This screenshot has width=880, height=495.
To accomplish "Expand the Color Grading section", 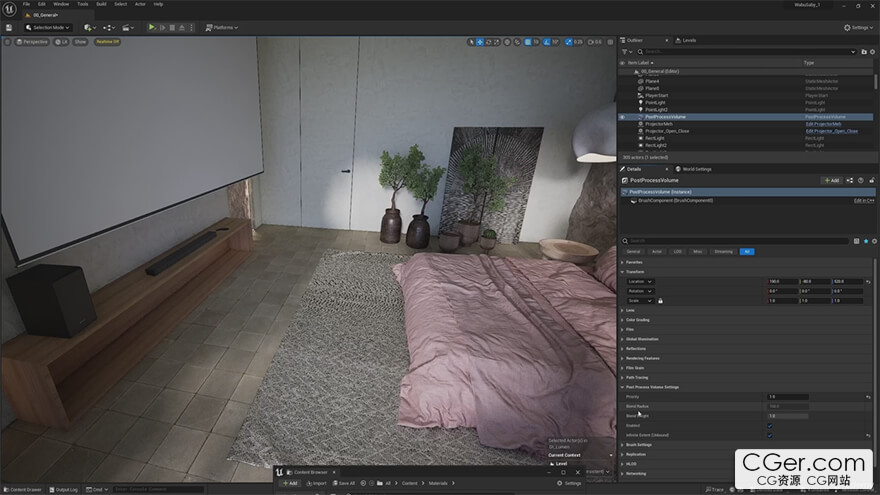I will [637, 320].
